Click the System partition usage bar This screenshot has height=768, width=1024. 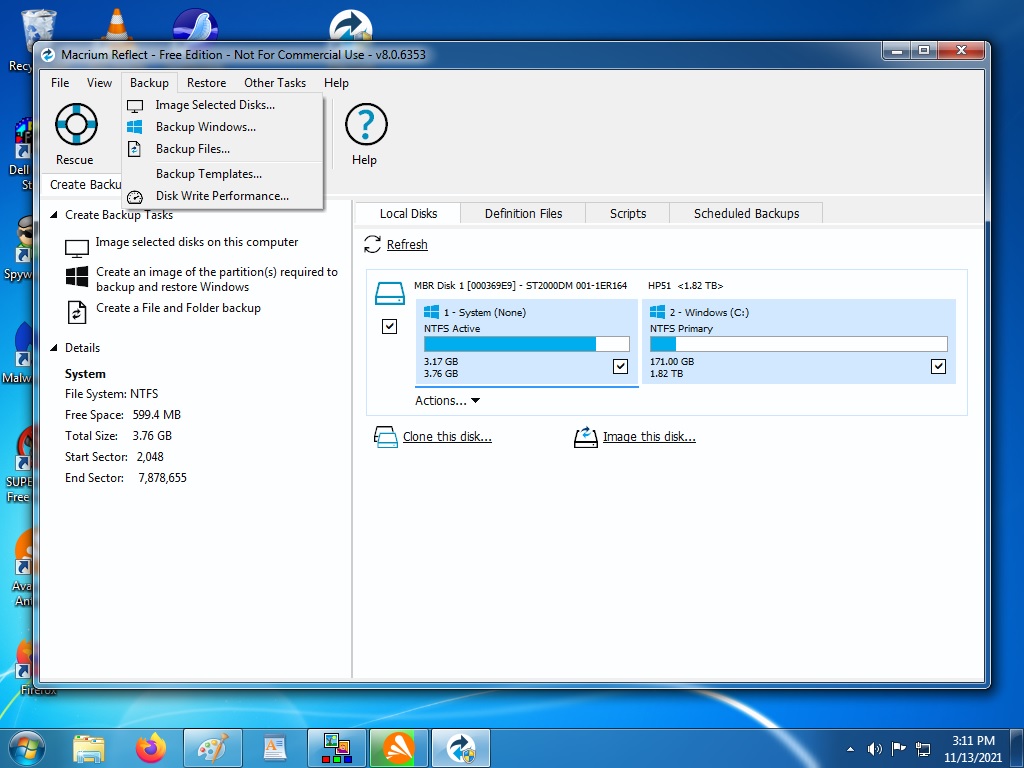526,344
